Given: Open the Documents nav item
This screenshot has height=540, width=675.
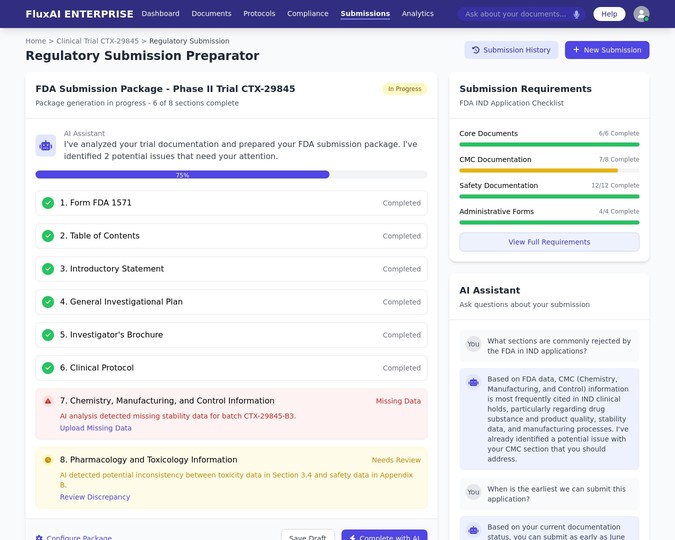Looking at the screenshot, I should 211,14.
